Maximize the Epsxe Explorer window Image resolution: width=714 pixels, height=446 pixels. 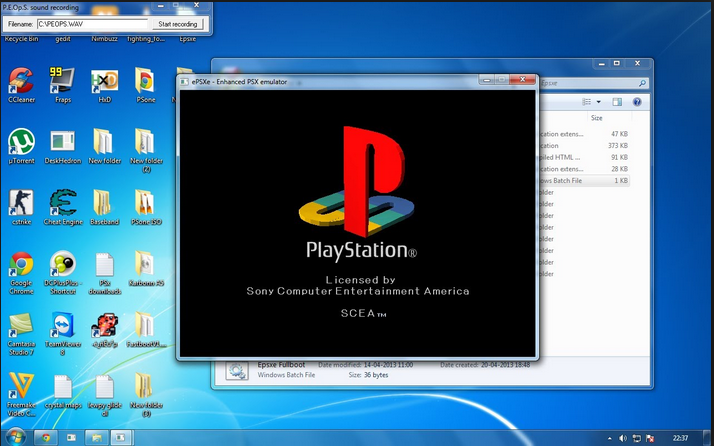coord(617,63)
